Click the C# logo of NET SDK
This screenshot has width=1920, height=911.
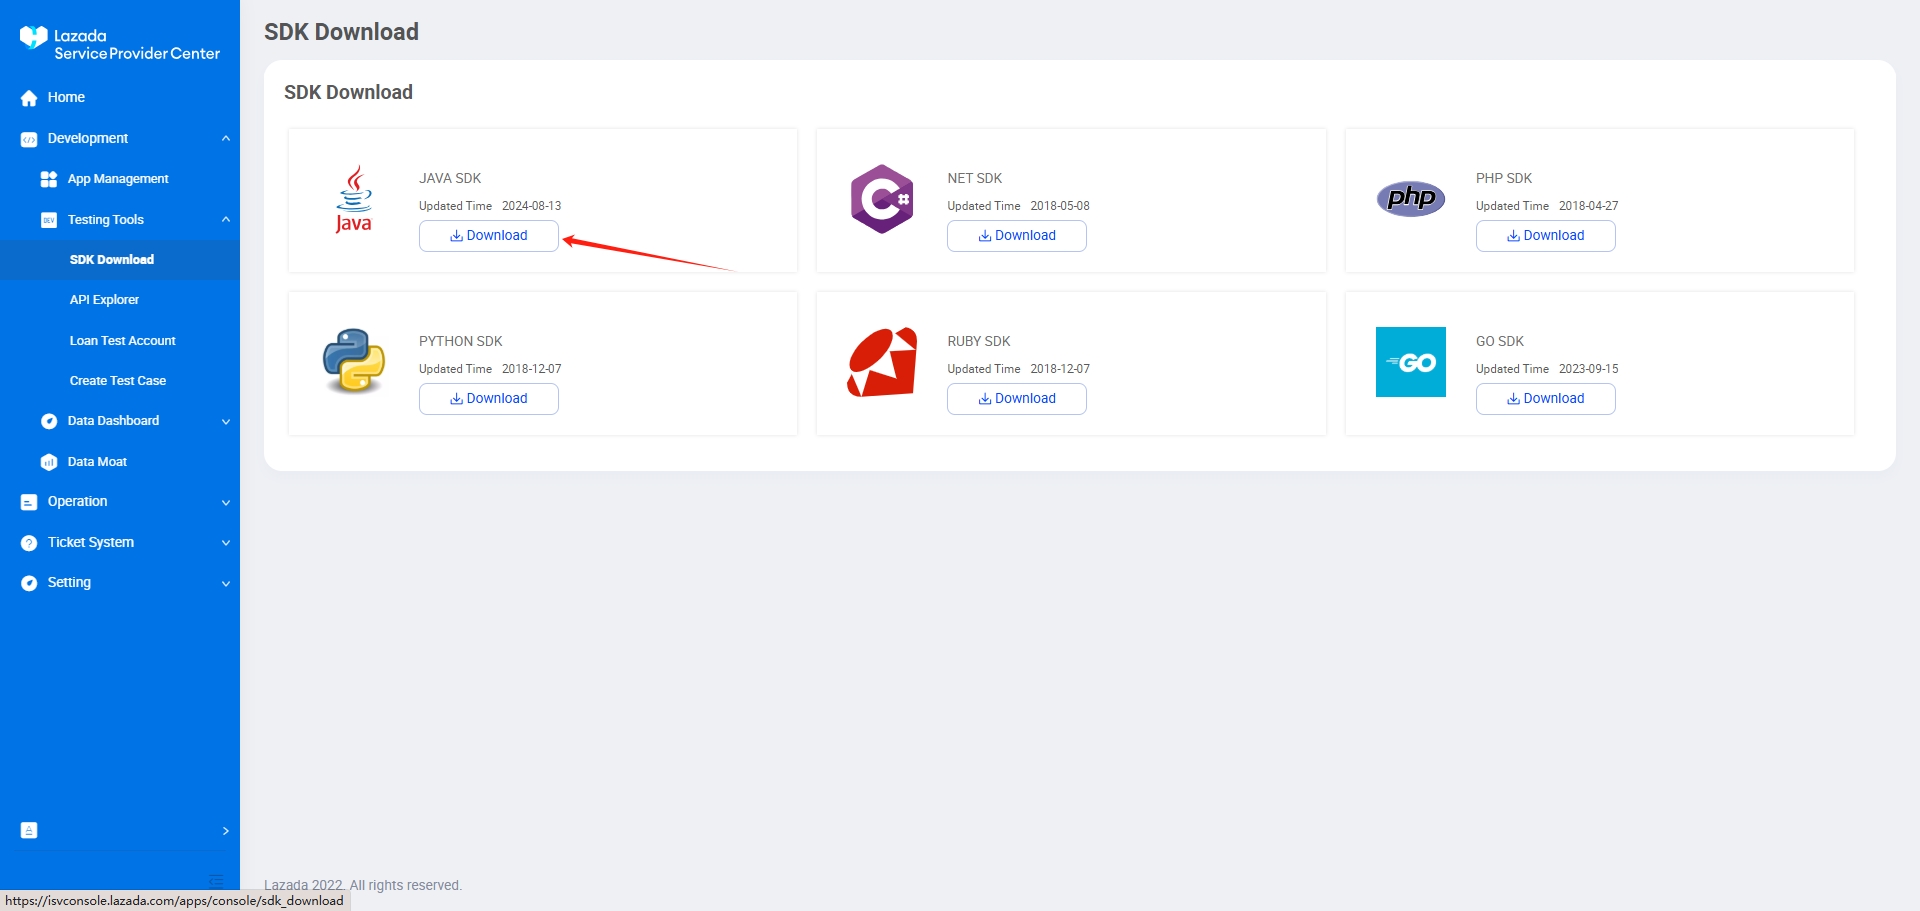(881, 199)
